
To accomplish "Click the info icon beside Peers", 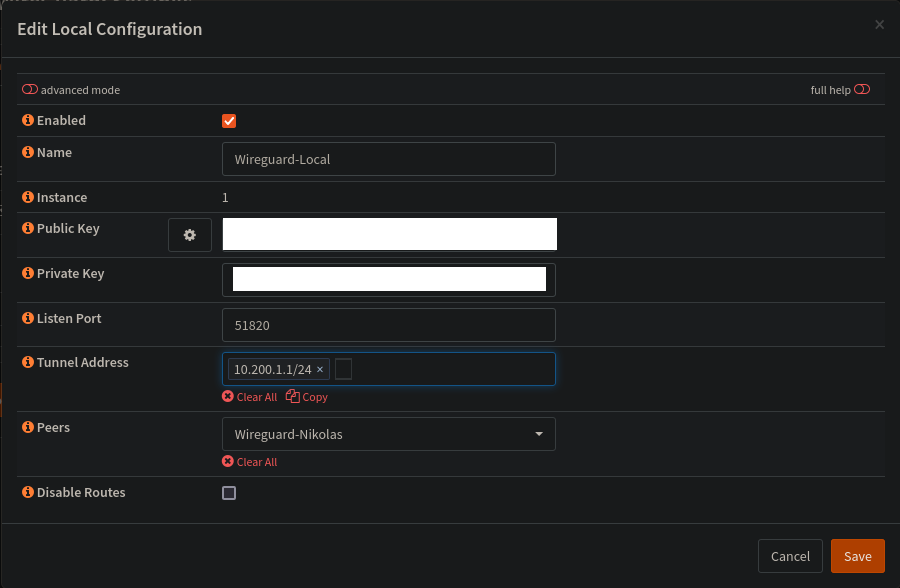I will pos(28,428).
